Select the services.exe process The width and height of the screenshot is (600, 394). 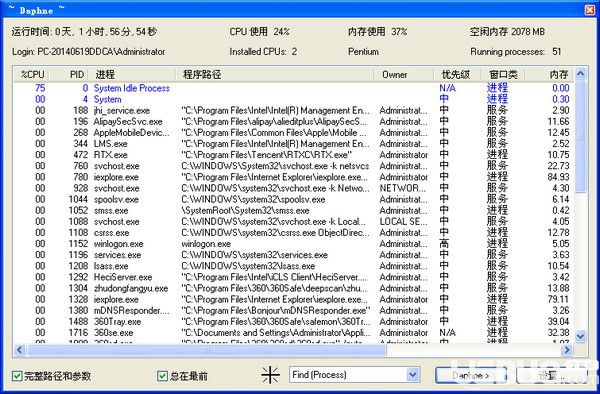coord(294,255)
